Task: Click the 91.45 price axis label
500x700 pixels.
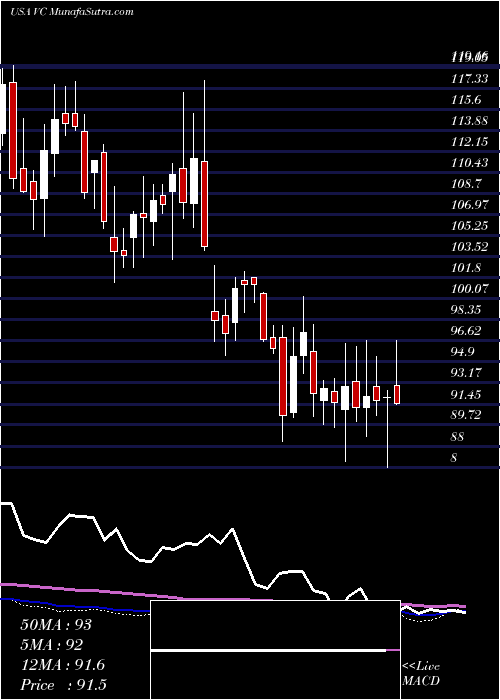Action: click(466, 394)
